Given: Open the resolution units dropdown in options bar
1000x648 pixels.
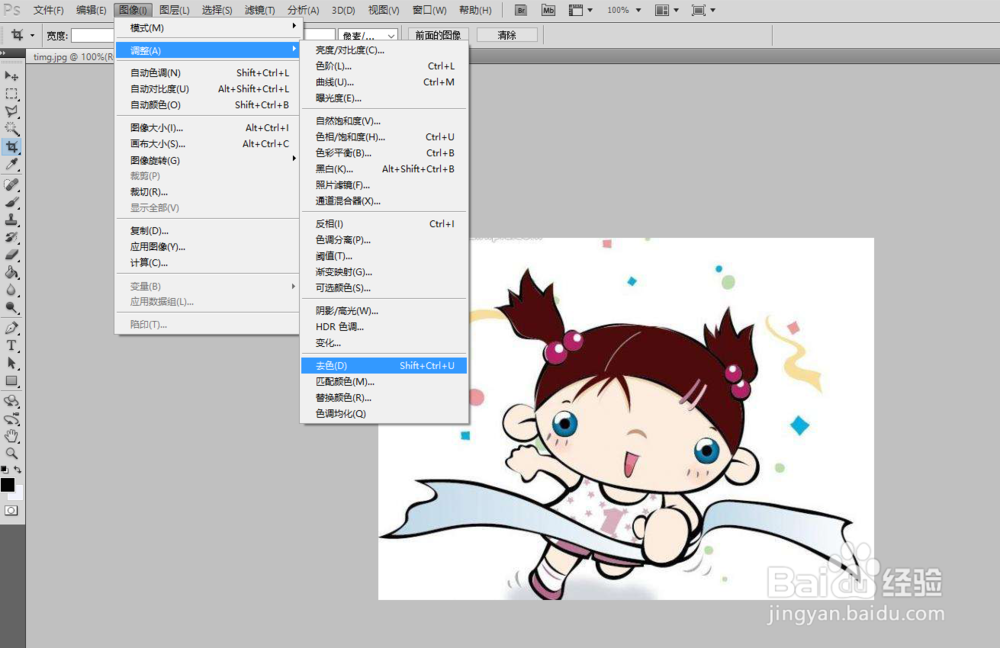Looking at the screenshot, I should point(369,36).
